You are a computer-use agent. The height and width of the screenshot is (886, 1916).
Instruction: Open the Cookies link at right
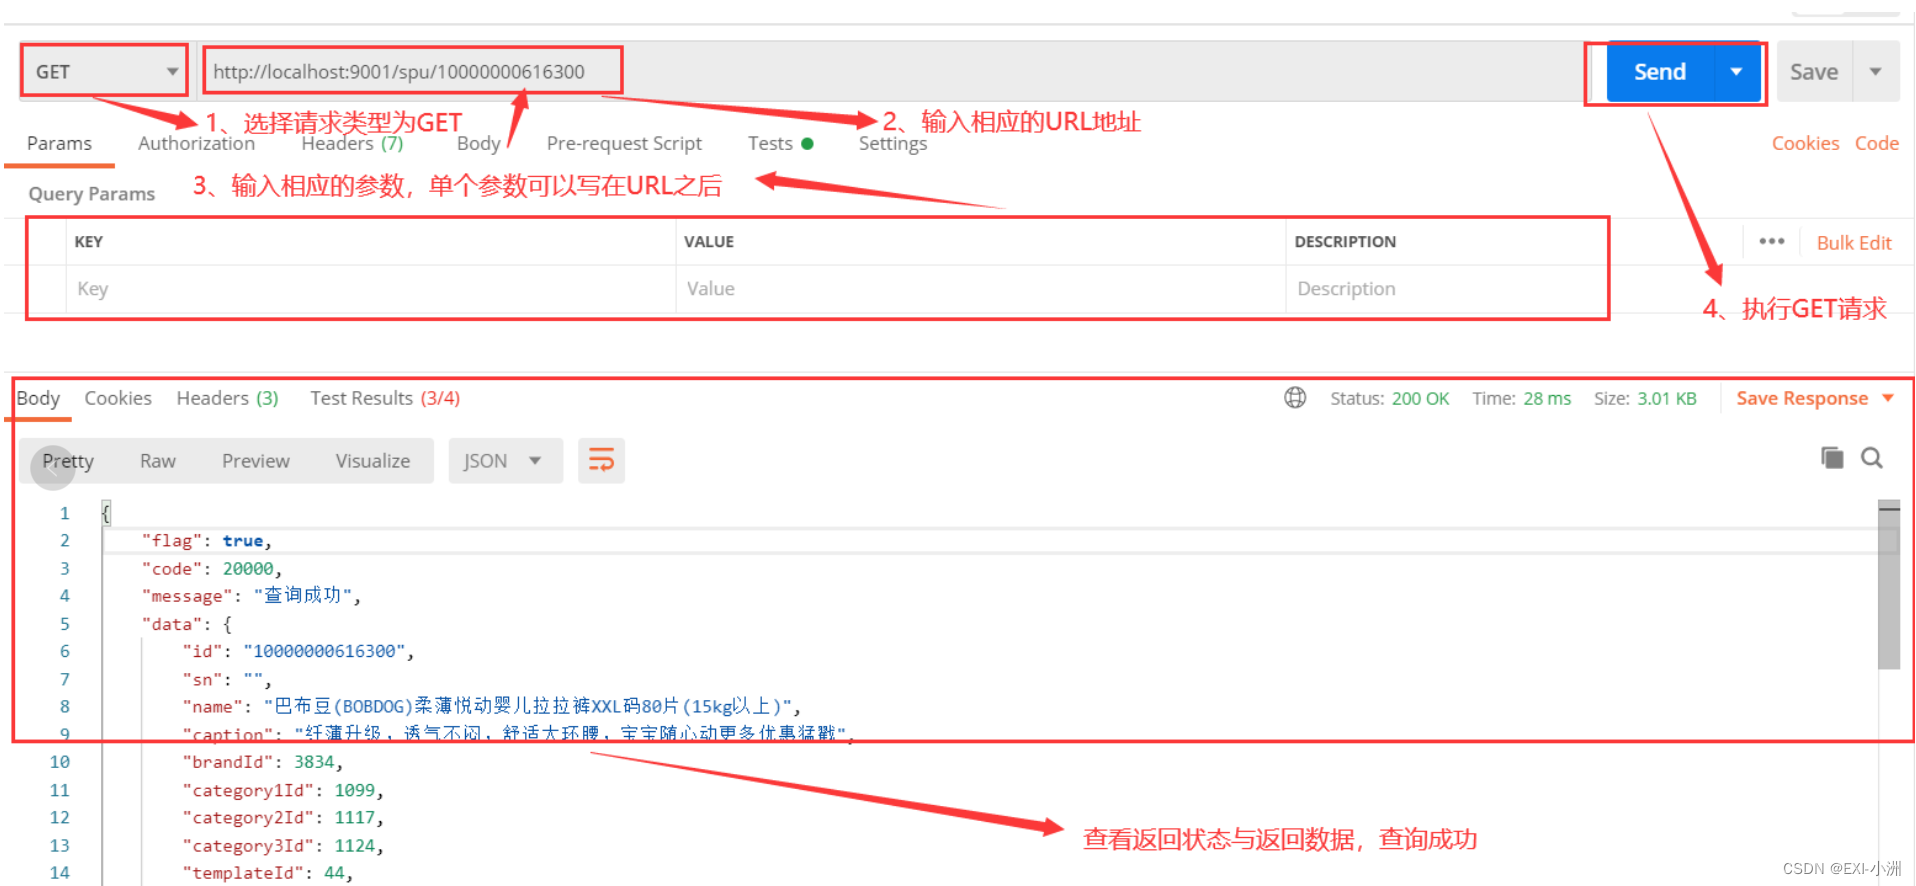click(1805, 143)
